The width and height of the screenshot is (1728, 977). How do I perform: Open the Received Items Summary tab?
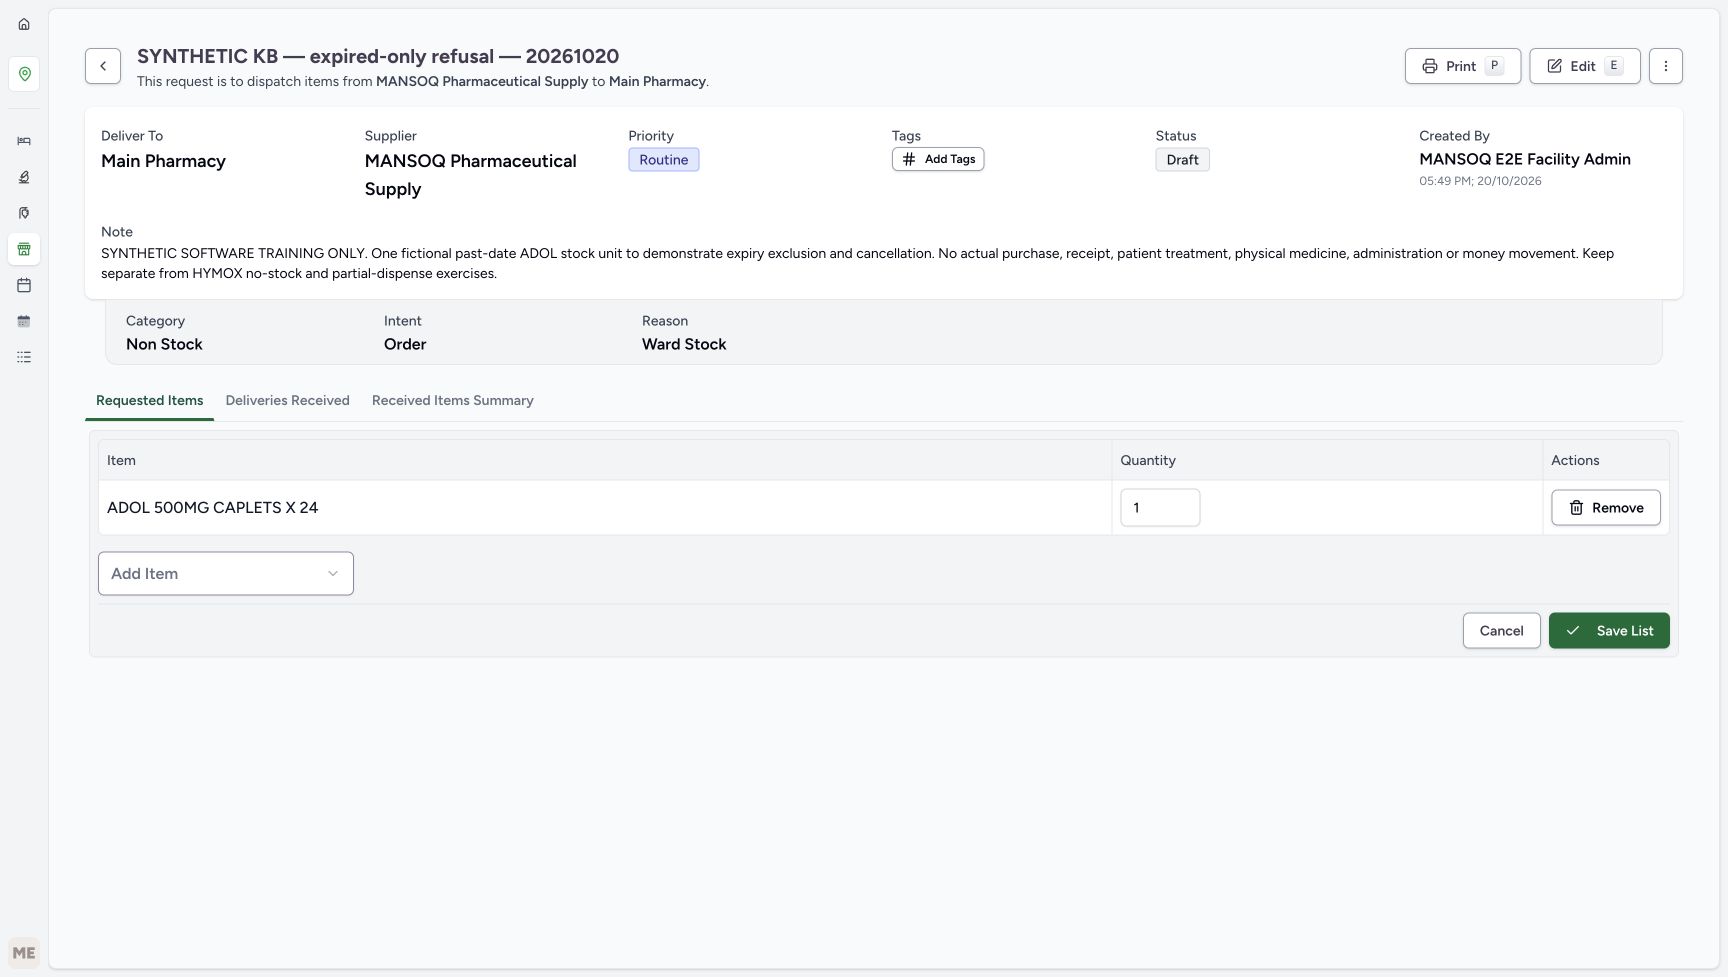click(x=453, y=400)
